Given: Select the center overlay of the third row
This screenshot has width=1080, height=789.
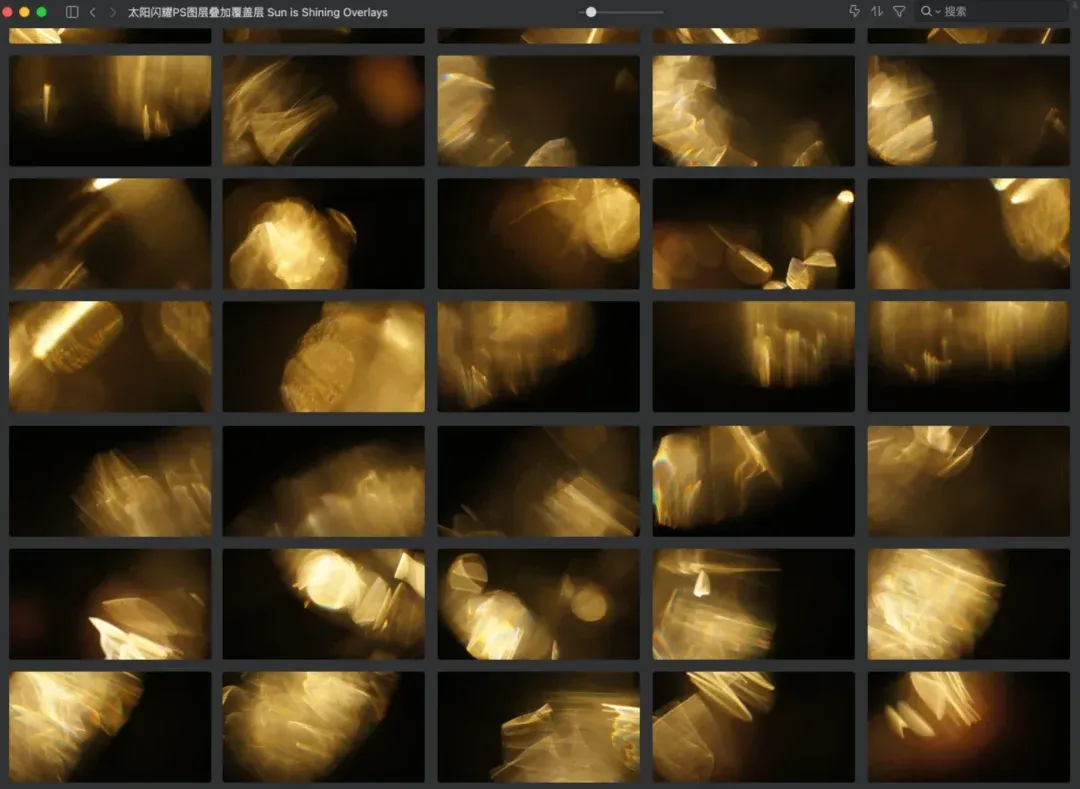Looking at the screenshot, I should pyautogui.click(x=539, y=357).
